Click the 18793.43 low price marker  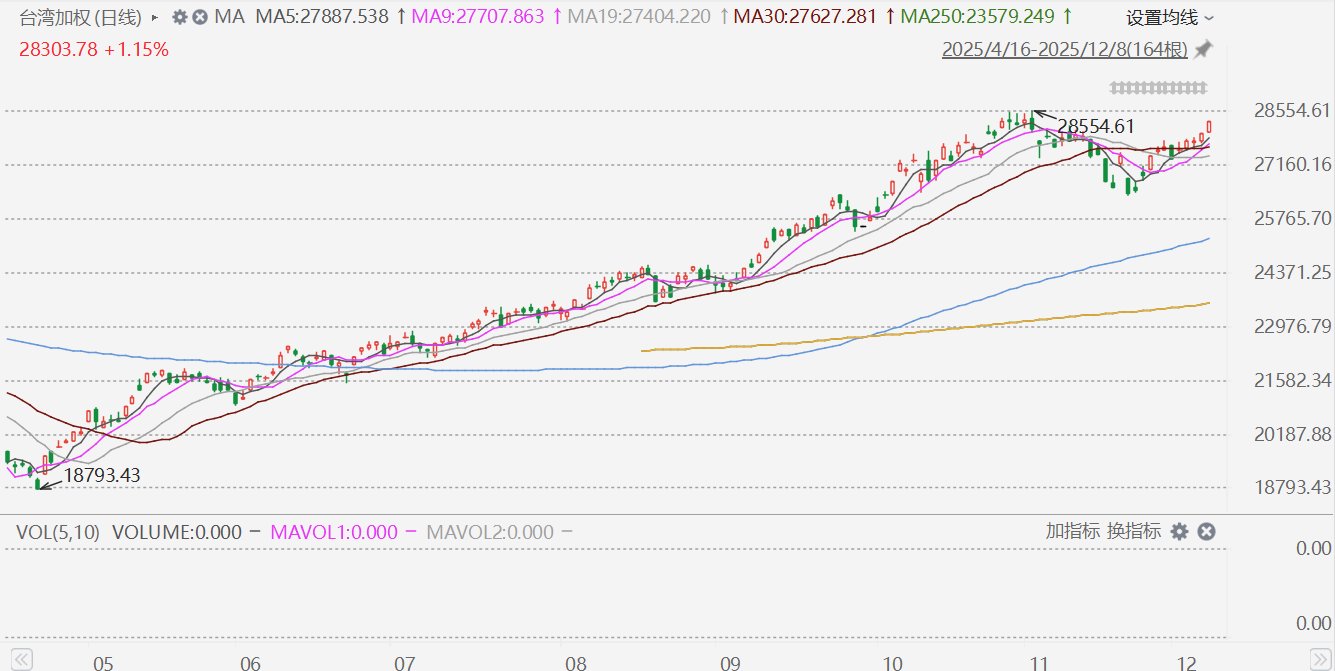[x=102, y=476]
